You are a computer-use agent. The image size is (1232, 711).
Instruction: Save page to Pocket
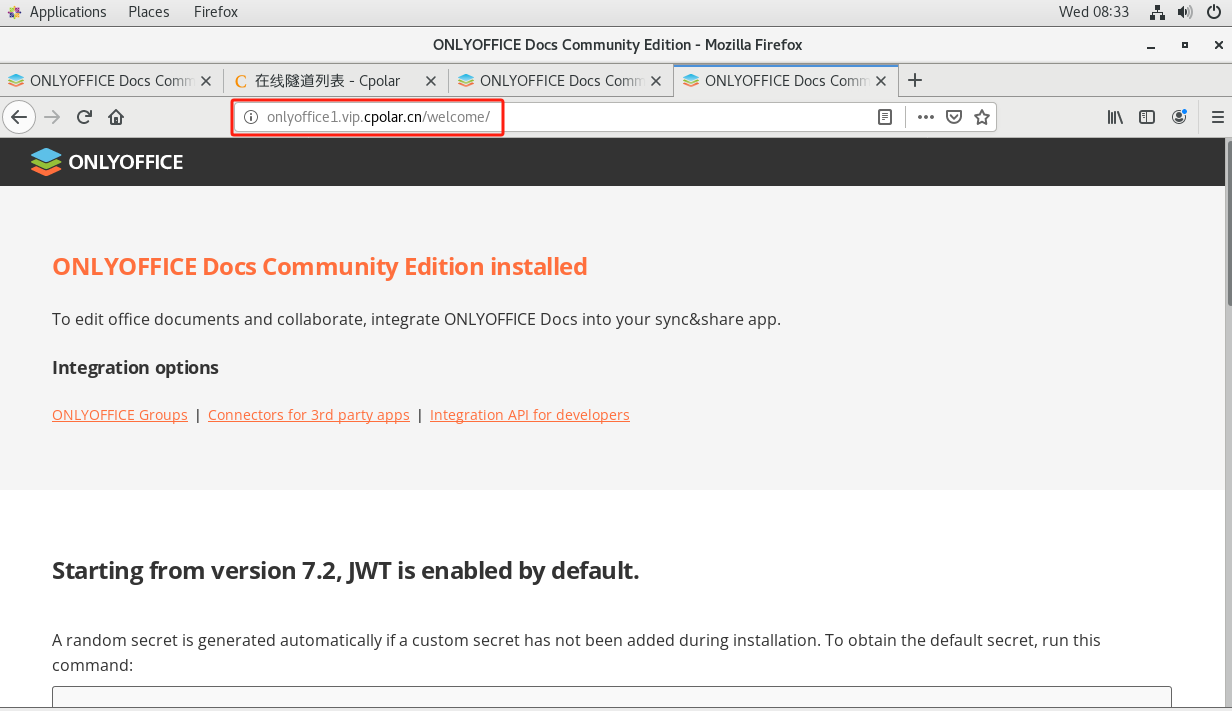coord(954,117)
